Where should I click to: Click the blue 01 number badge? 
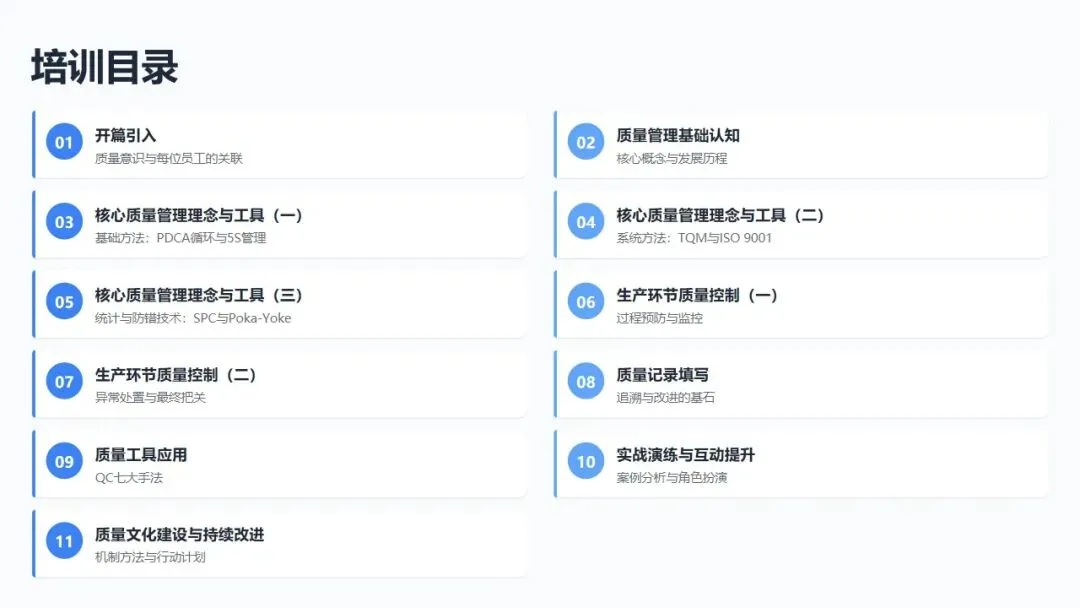[x=64, y=142]
